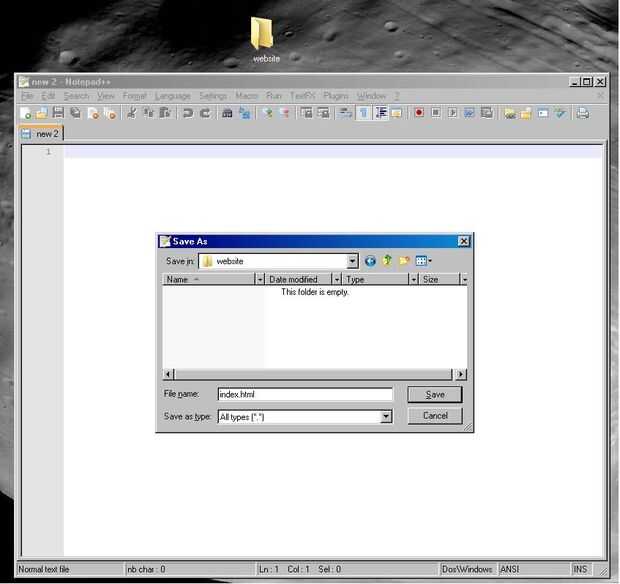Open the Size column dropdown arrow

[x=464, y=280]
